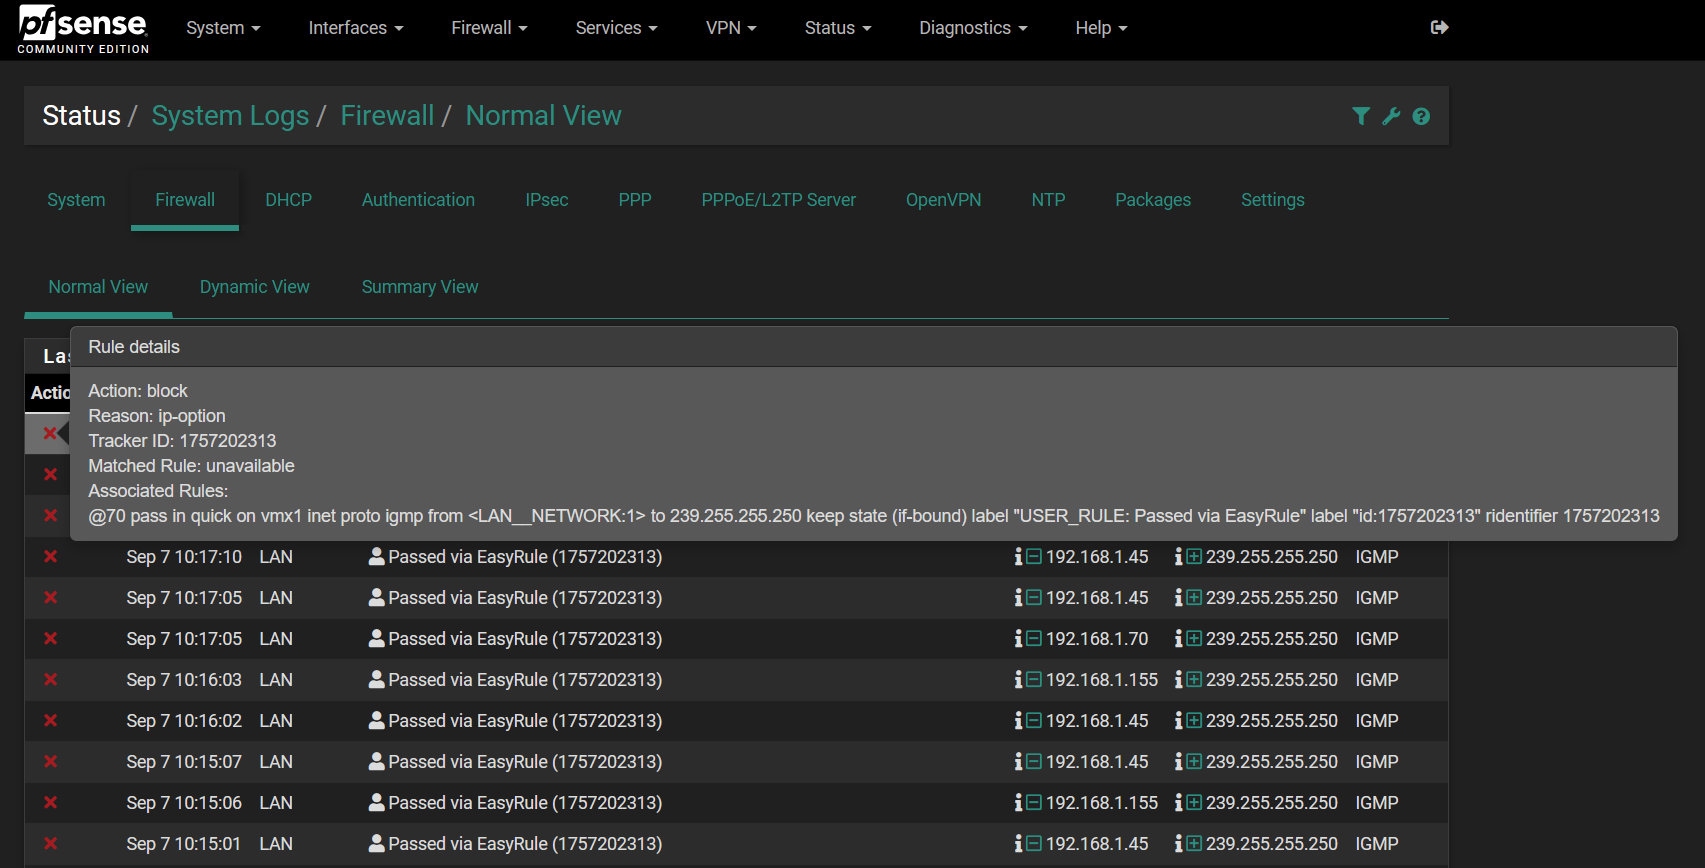The width and height of the screenshot is (1705, 868).
Task: Open the help question mark icon
Action: pos(1421,116)
